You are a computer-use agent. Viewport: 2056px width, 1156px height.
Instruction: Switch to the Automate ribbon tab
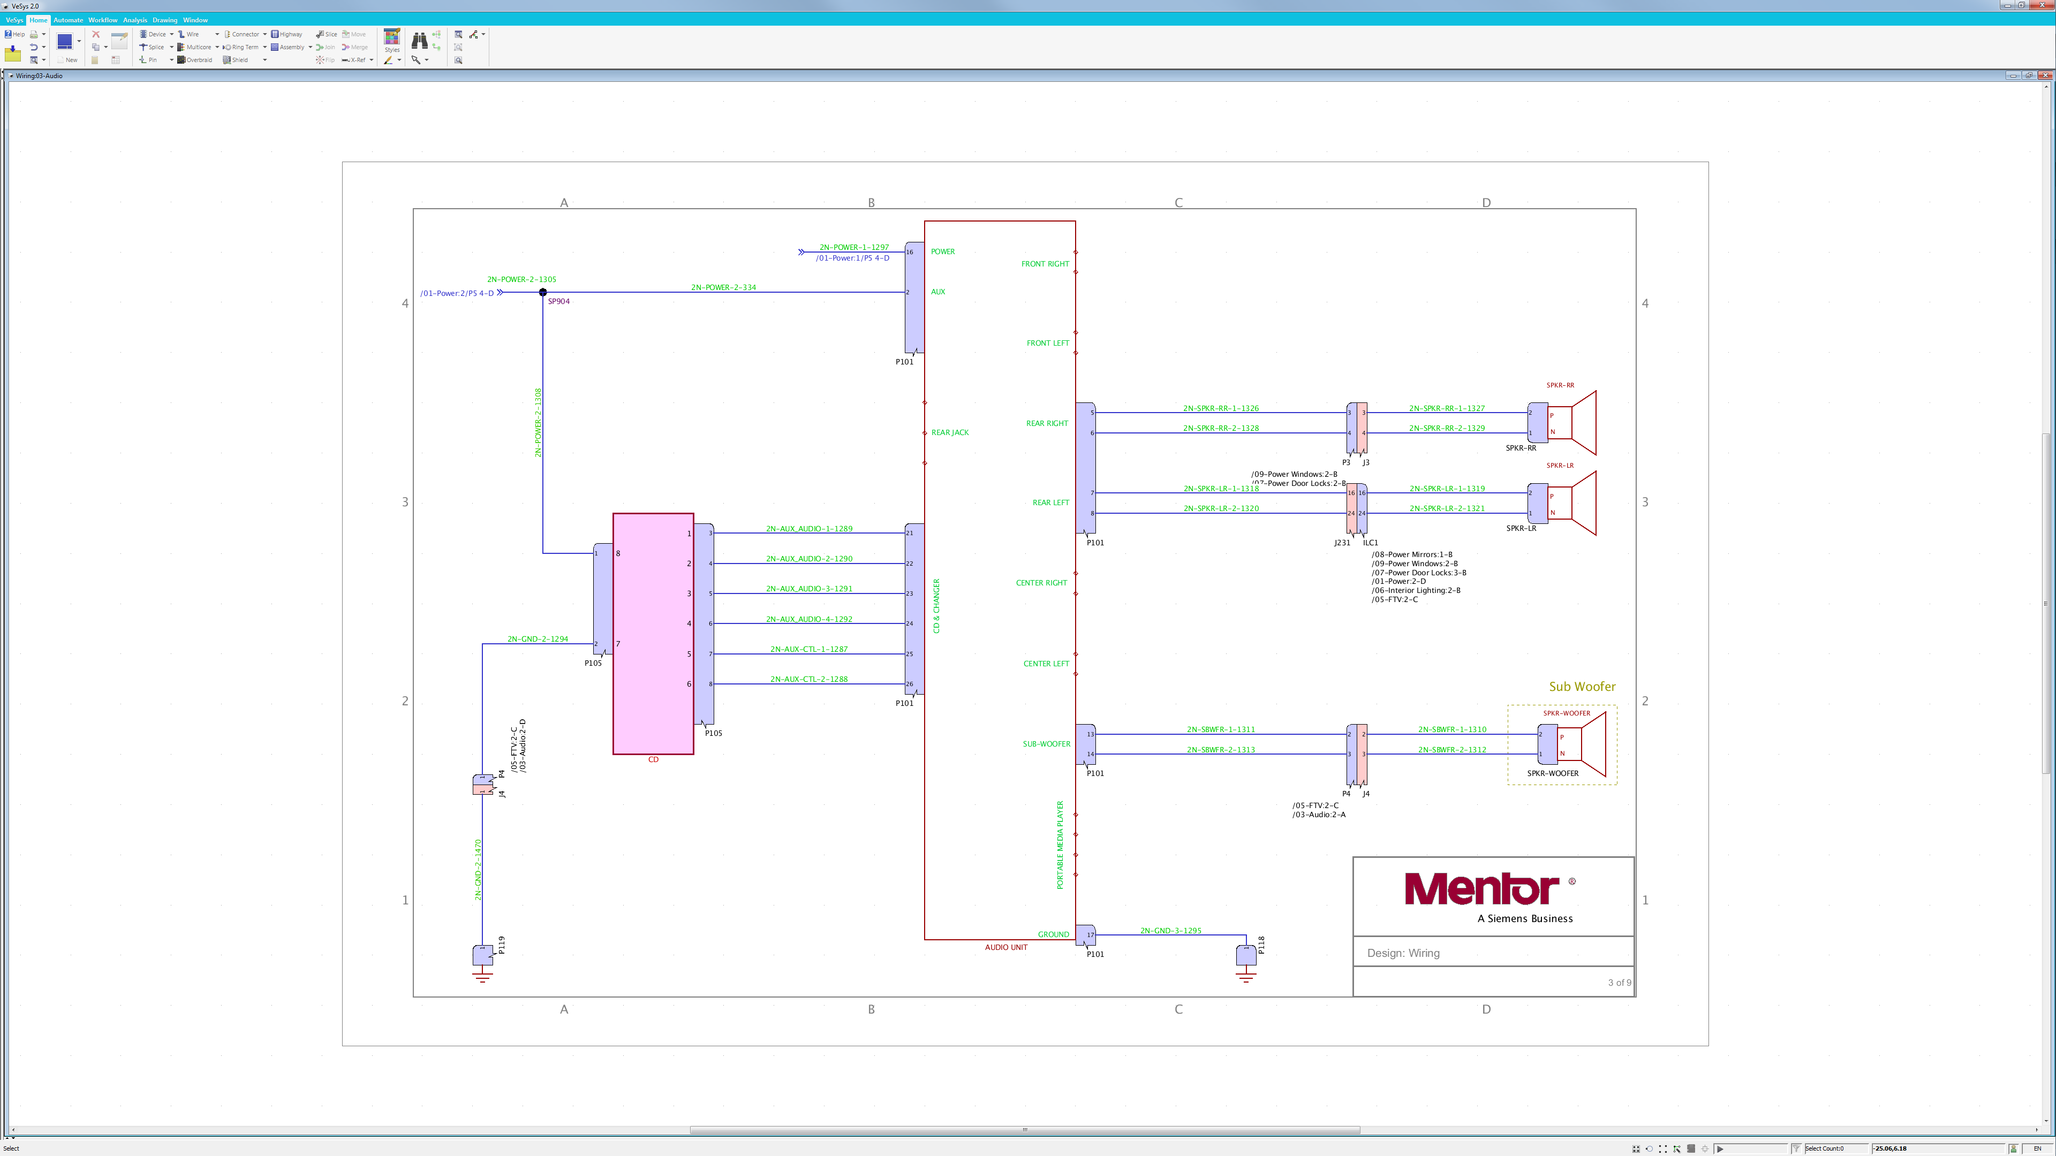[x=67, y=19]
